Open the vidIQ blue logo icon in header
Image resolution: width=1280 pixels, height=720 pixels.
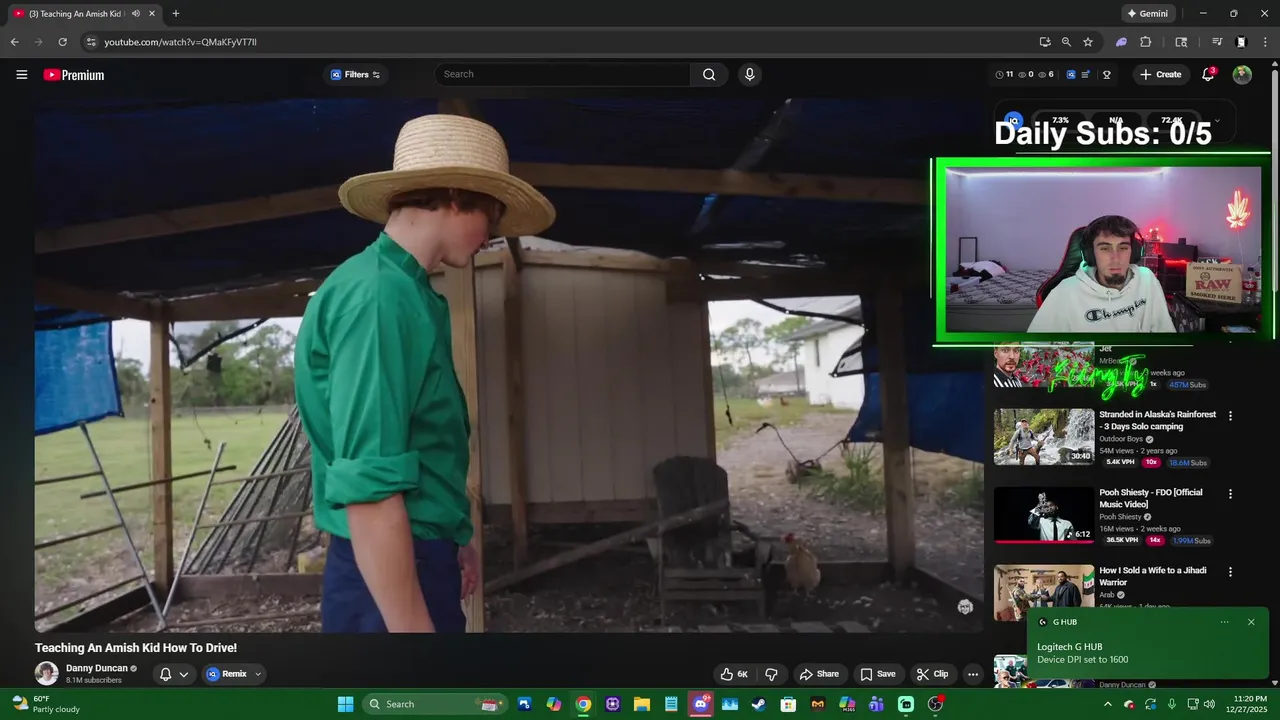[x=1071, y=75]
